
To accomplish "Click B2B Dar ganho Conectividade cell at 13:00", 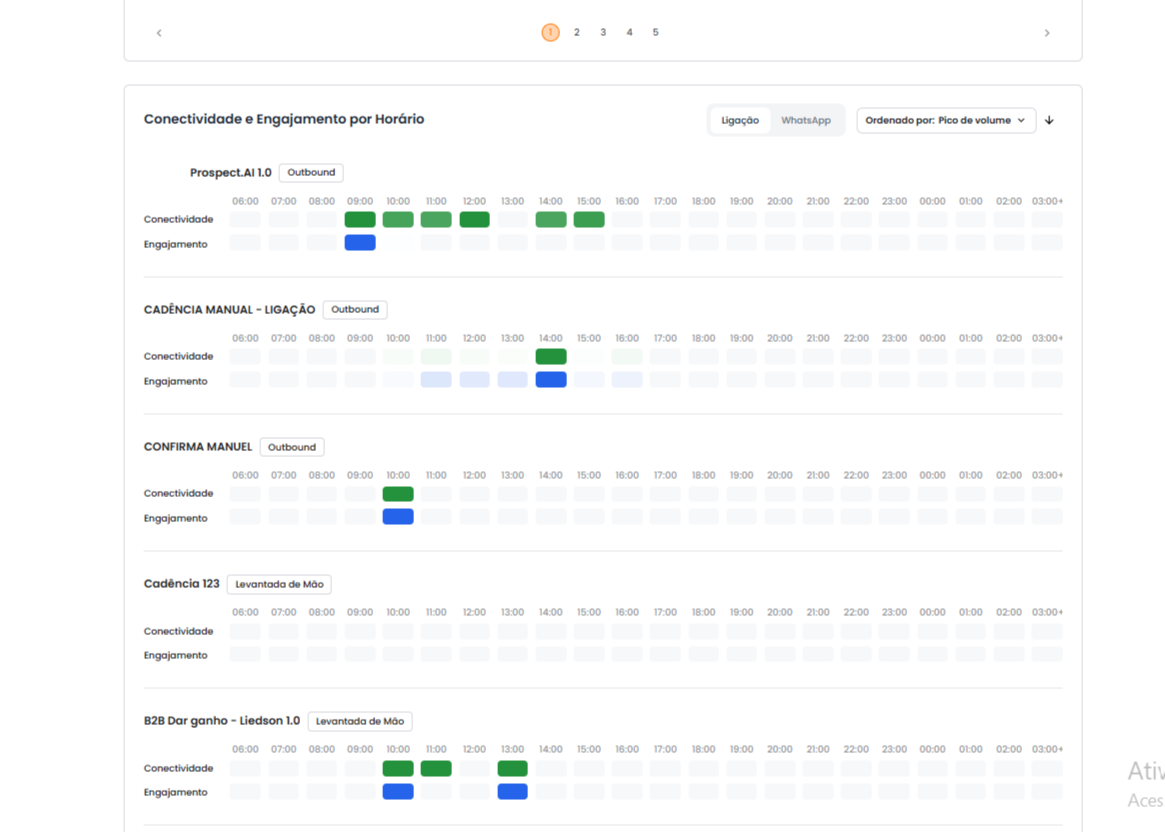I will pos(513,768).
